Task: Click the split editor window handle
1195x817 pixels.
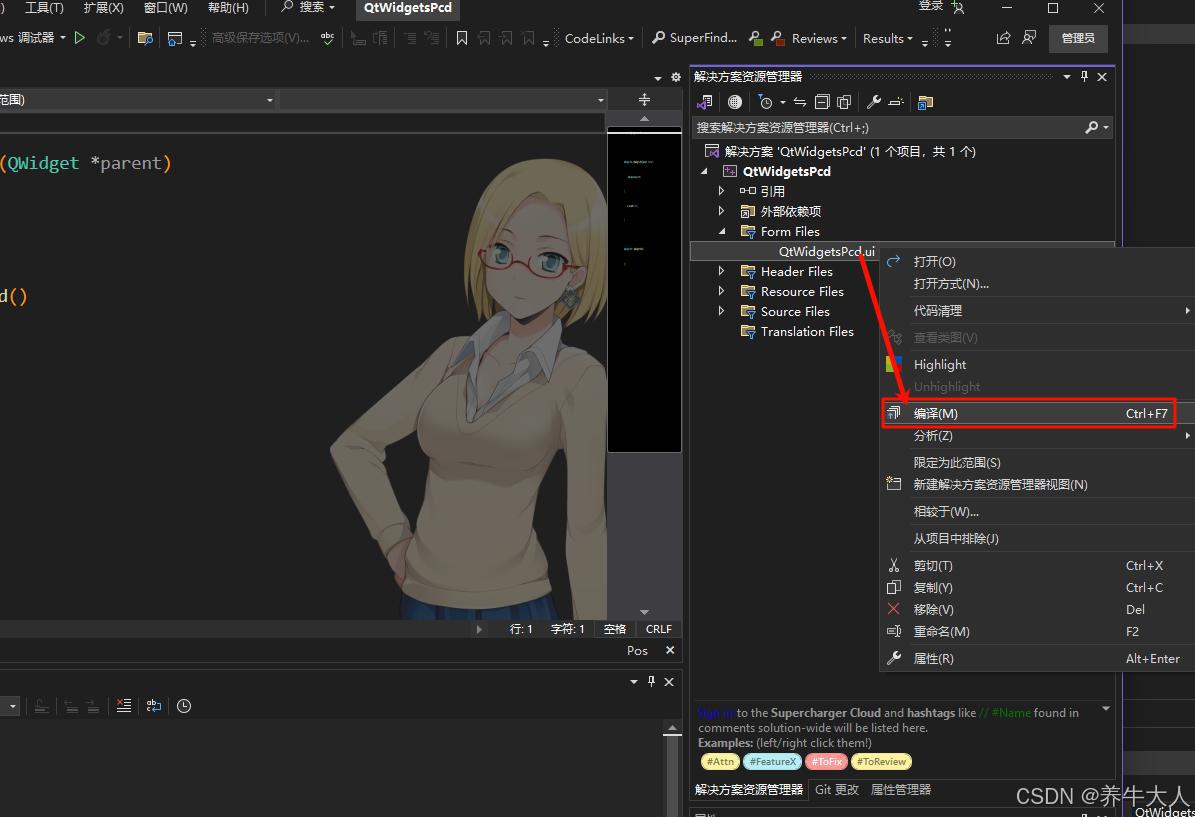Action: pyautogui.click(x=644, y=100)
